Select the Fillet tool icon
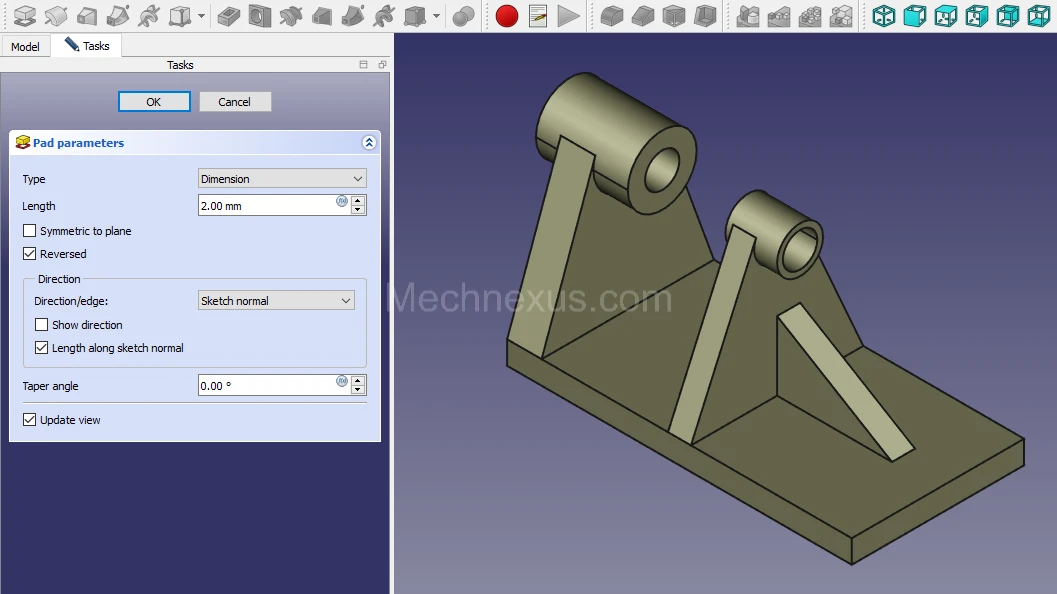 [611, 16]
